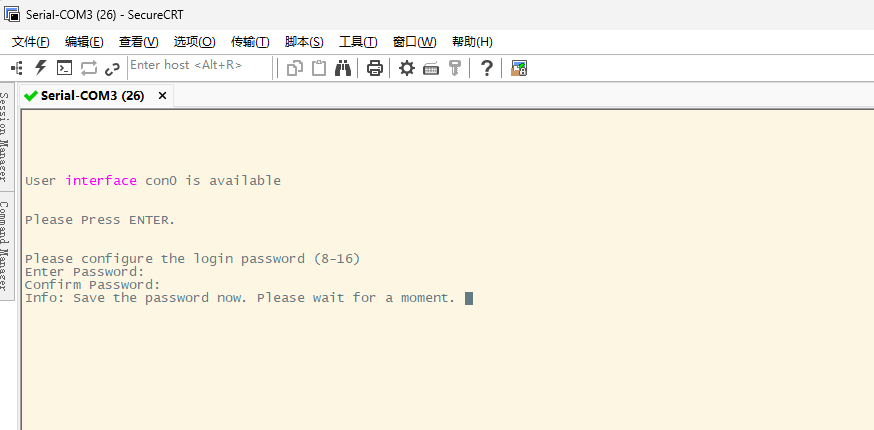Expand the Session Manager side panel
Viewport: 874px width, 430px height.
[6, 137]
